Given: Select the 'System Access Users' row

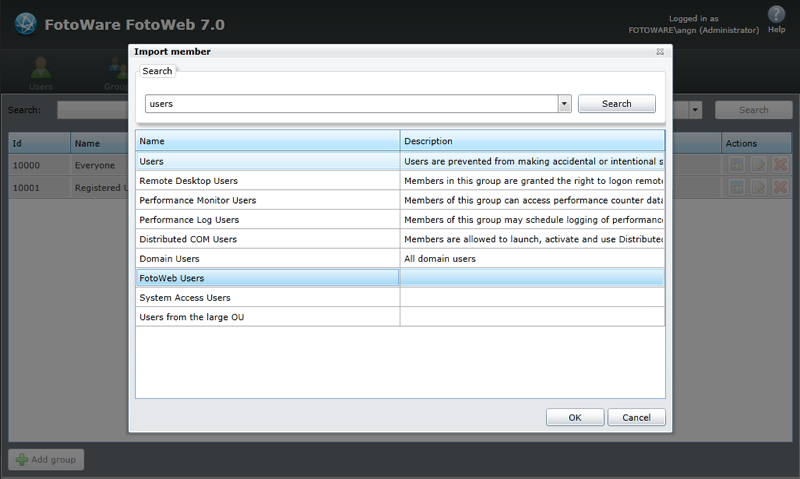Looking at the screenshot, I should click(x=400, y=297).
